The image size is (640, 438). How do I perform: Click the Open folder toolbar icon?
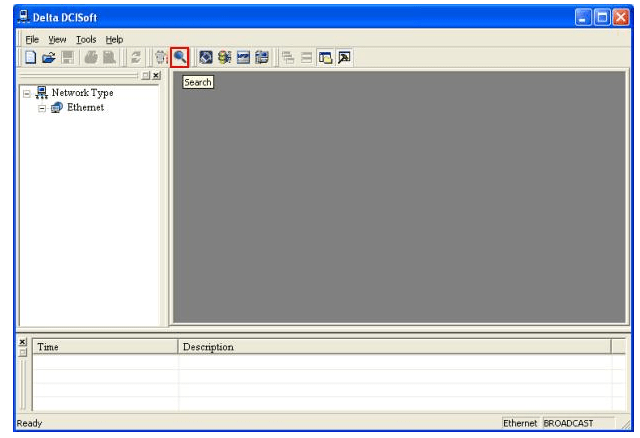[x=50, y=58]
